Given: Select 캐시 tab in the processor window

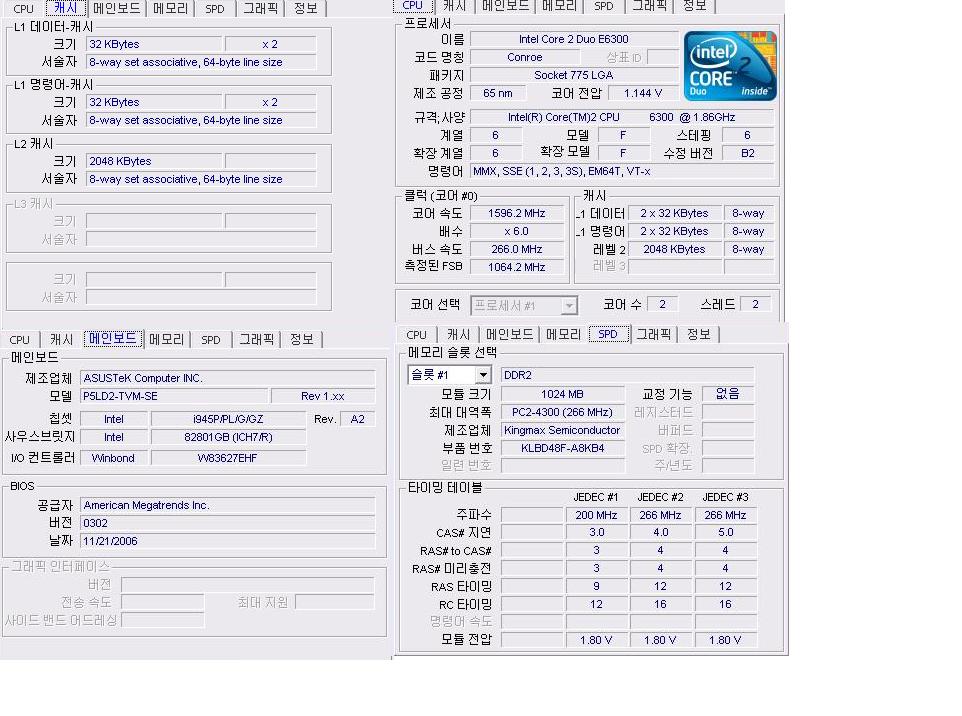Looking at the screenshot, I should [454, 6].
